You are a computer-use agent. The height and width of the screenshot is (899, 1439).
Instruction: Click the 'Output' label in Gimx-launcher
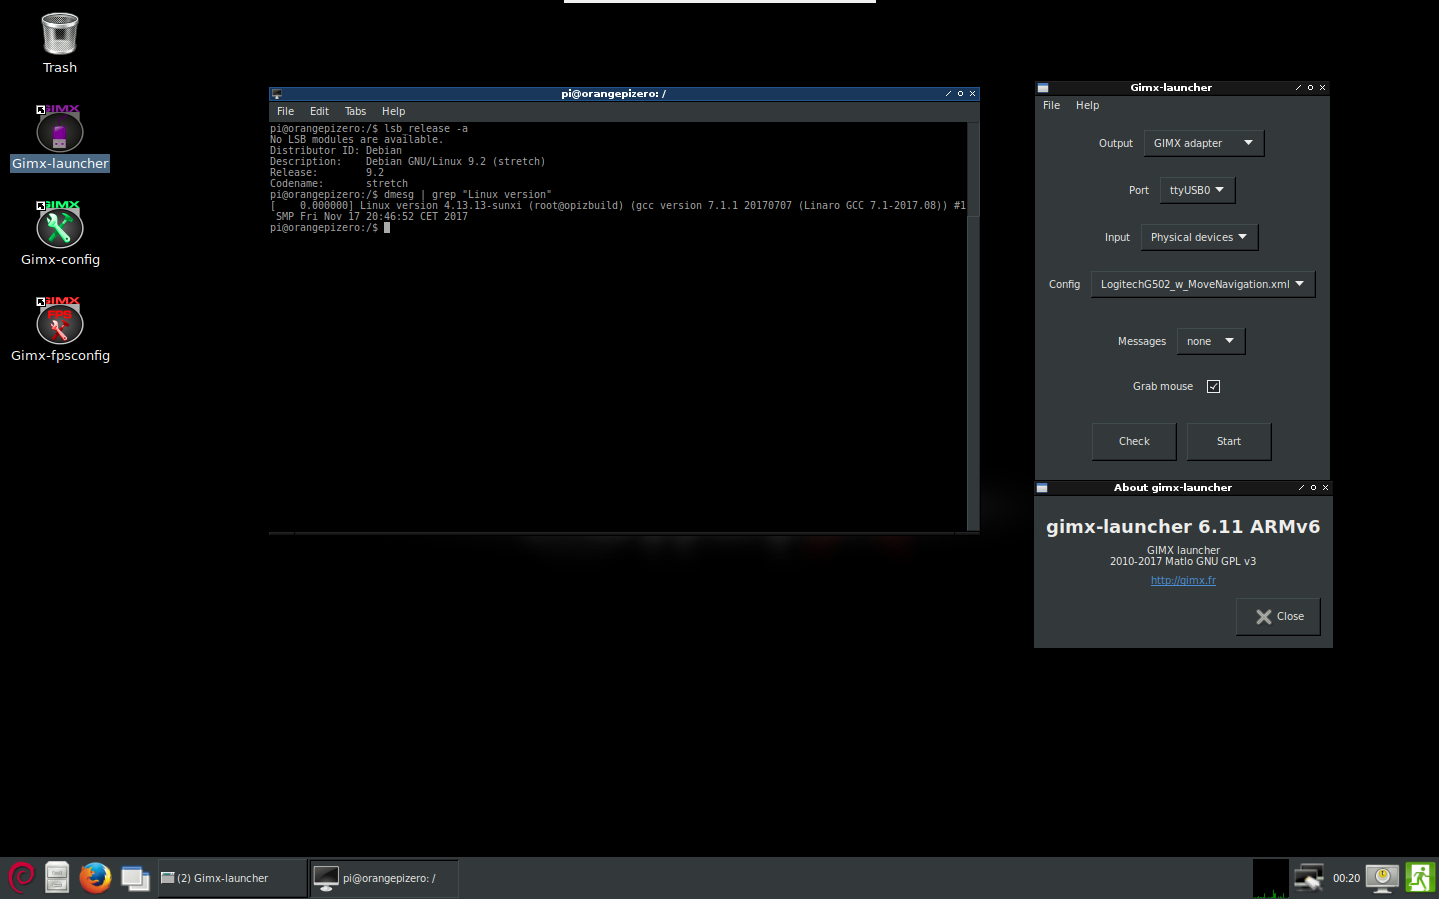point(1116,143)
